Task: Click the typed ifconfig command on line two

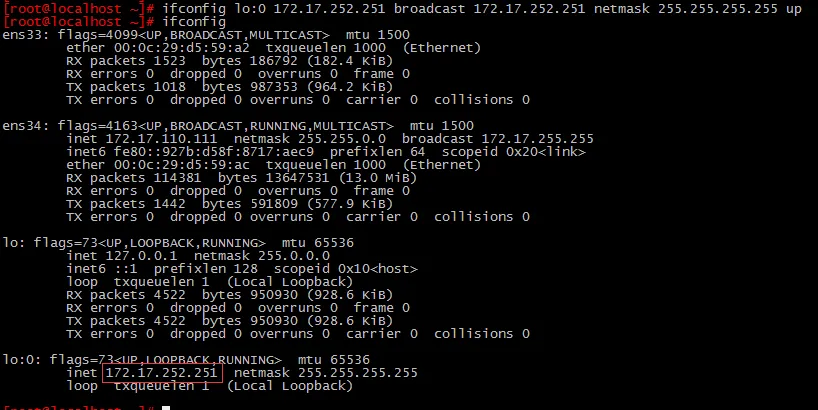Action: (190, 22)
